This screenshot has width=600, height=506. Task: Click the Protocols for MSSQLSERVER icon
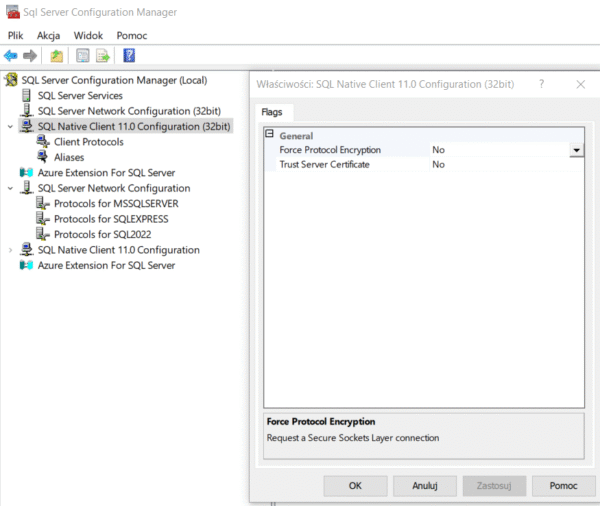43,203
